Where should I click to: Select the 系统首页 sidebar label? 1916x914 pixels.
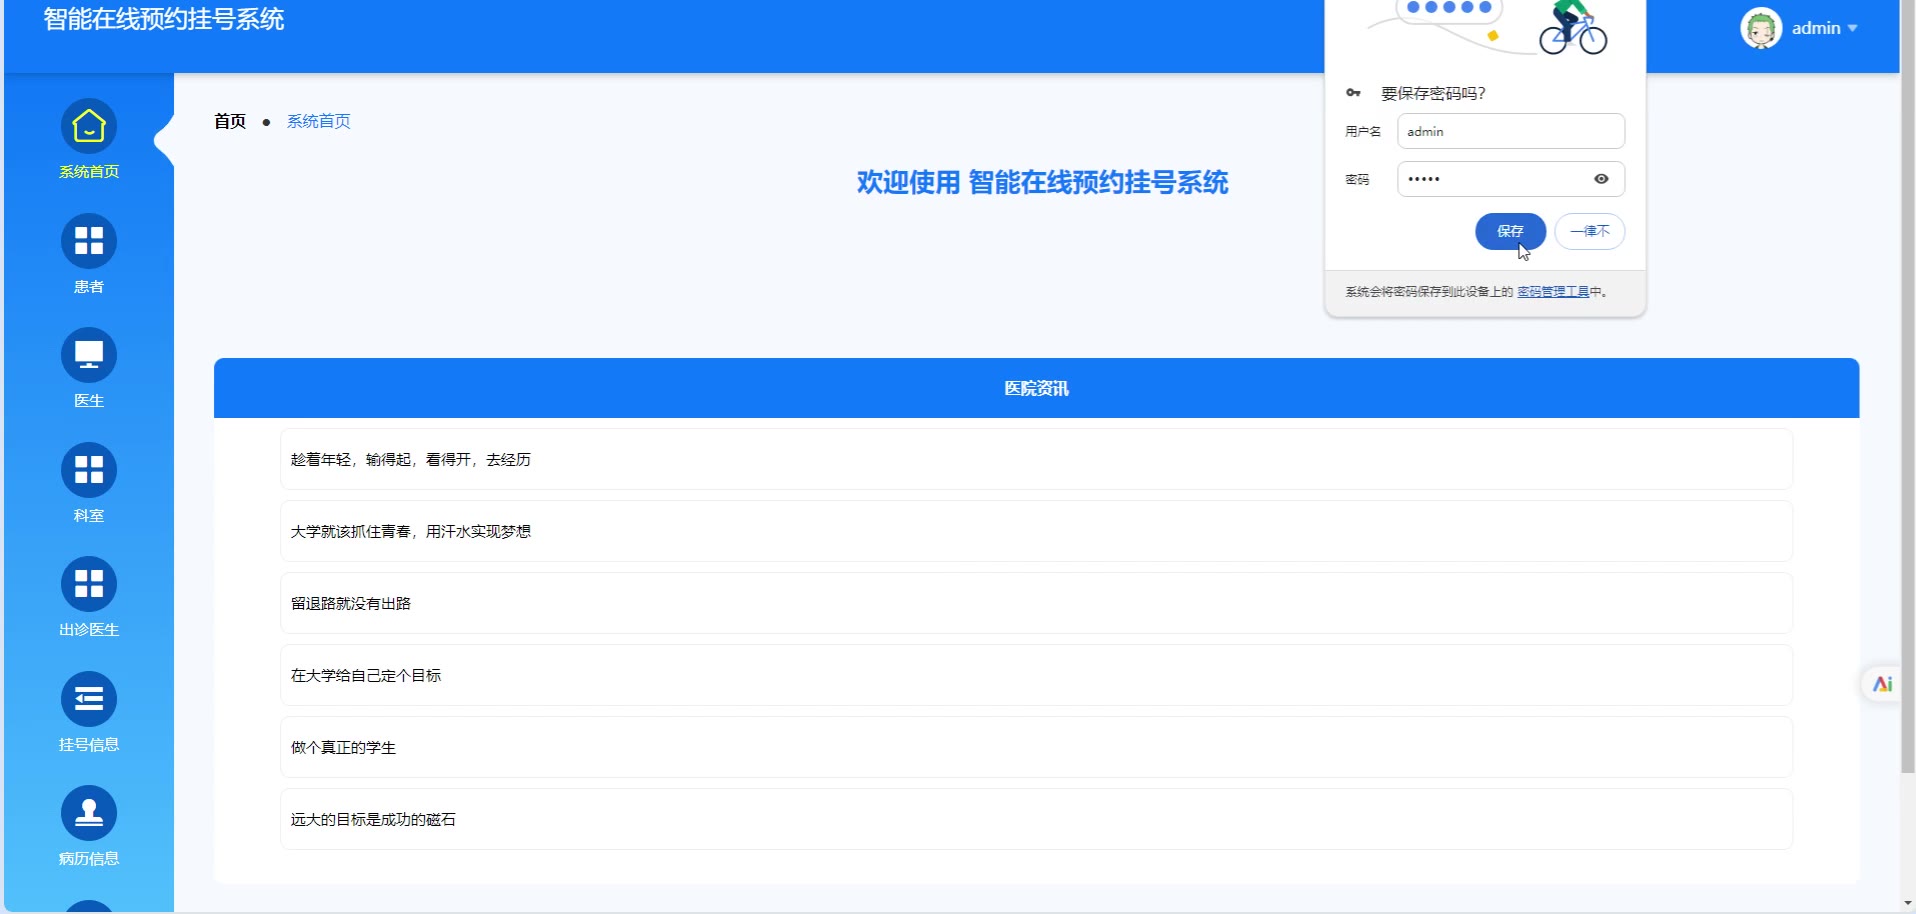pyautogui.click(x=89, y=172)
